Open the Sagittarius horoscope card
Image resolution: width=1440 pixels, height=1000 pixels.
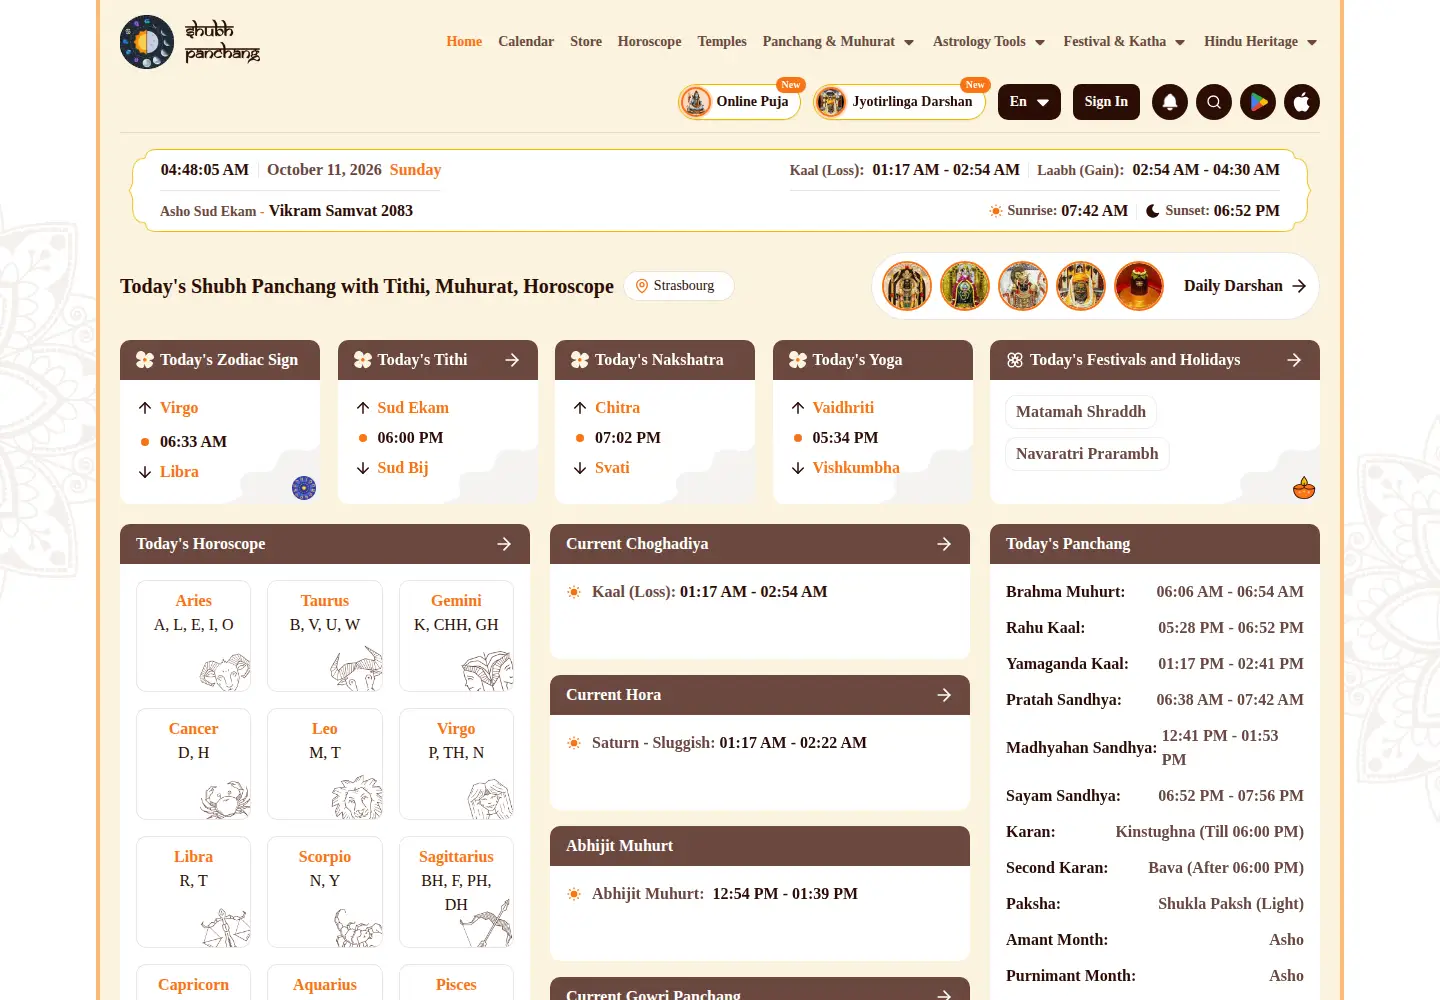[456, 892]
